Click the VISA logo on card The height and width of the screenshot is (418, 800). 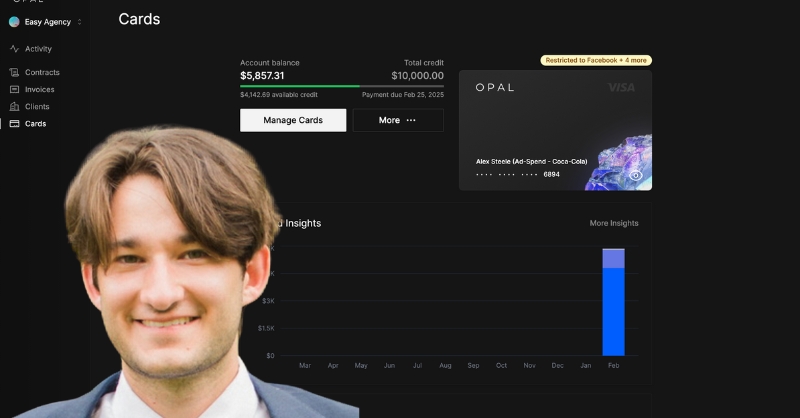point(621,88)
